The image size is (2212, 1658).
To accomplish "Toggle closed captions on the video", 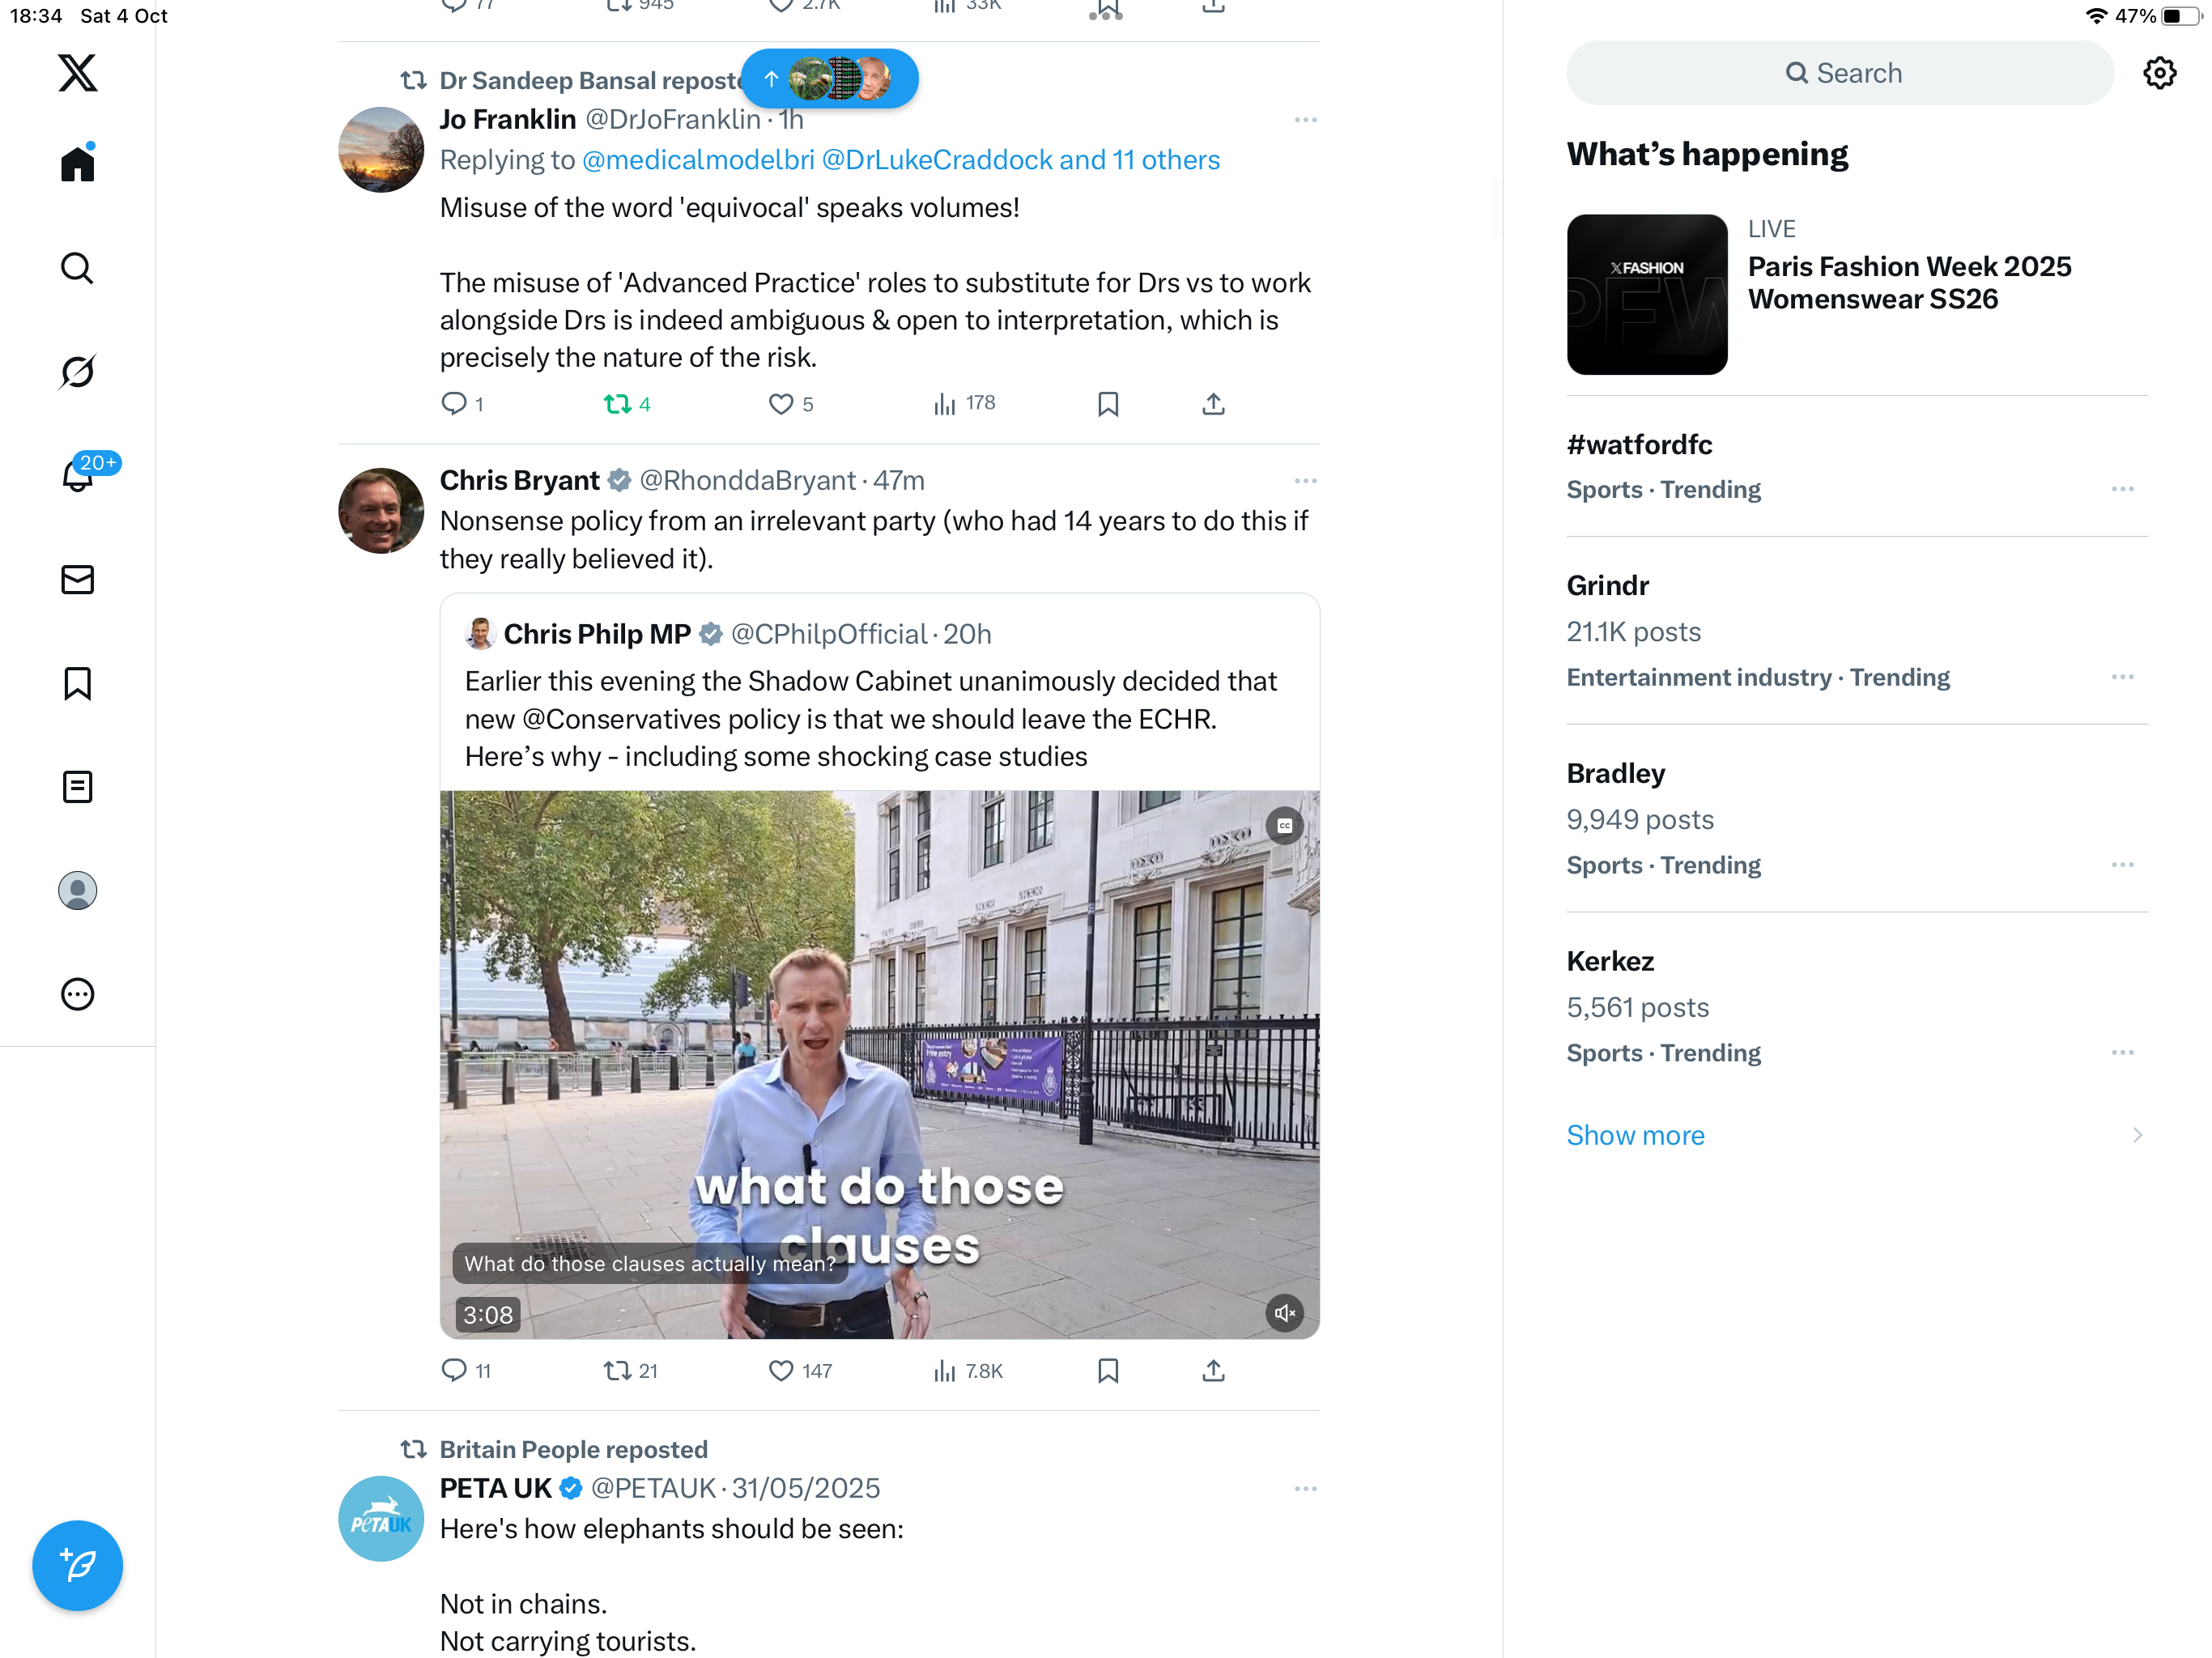I will click(x=1284, y=825).
